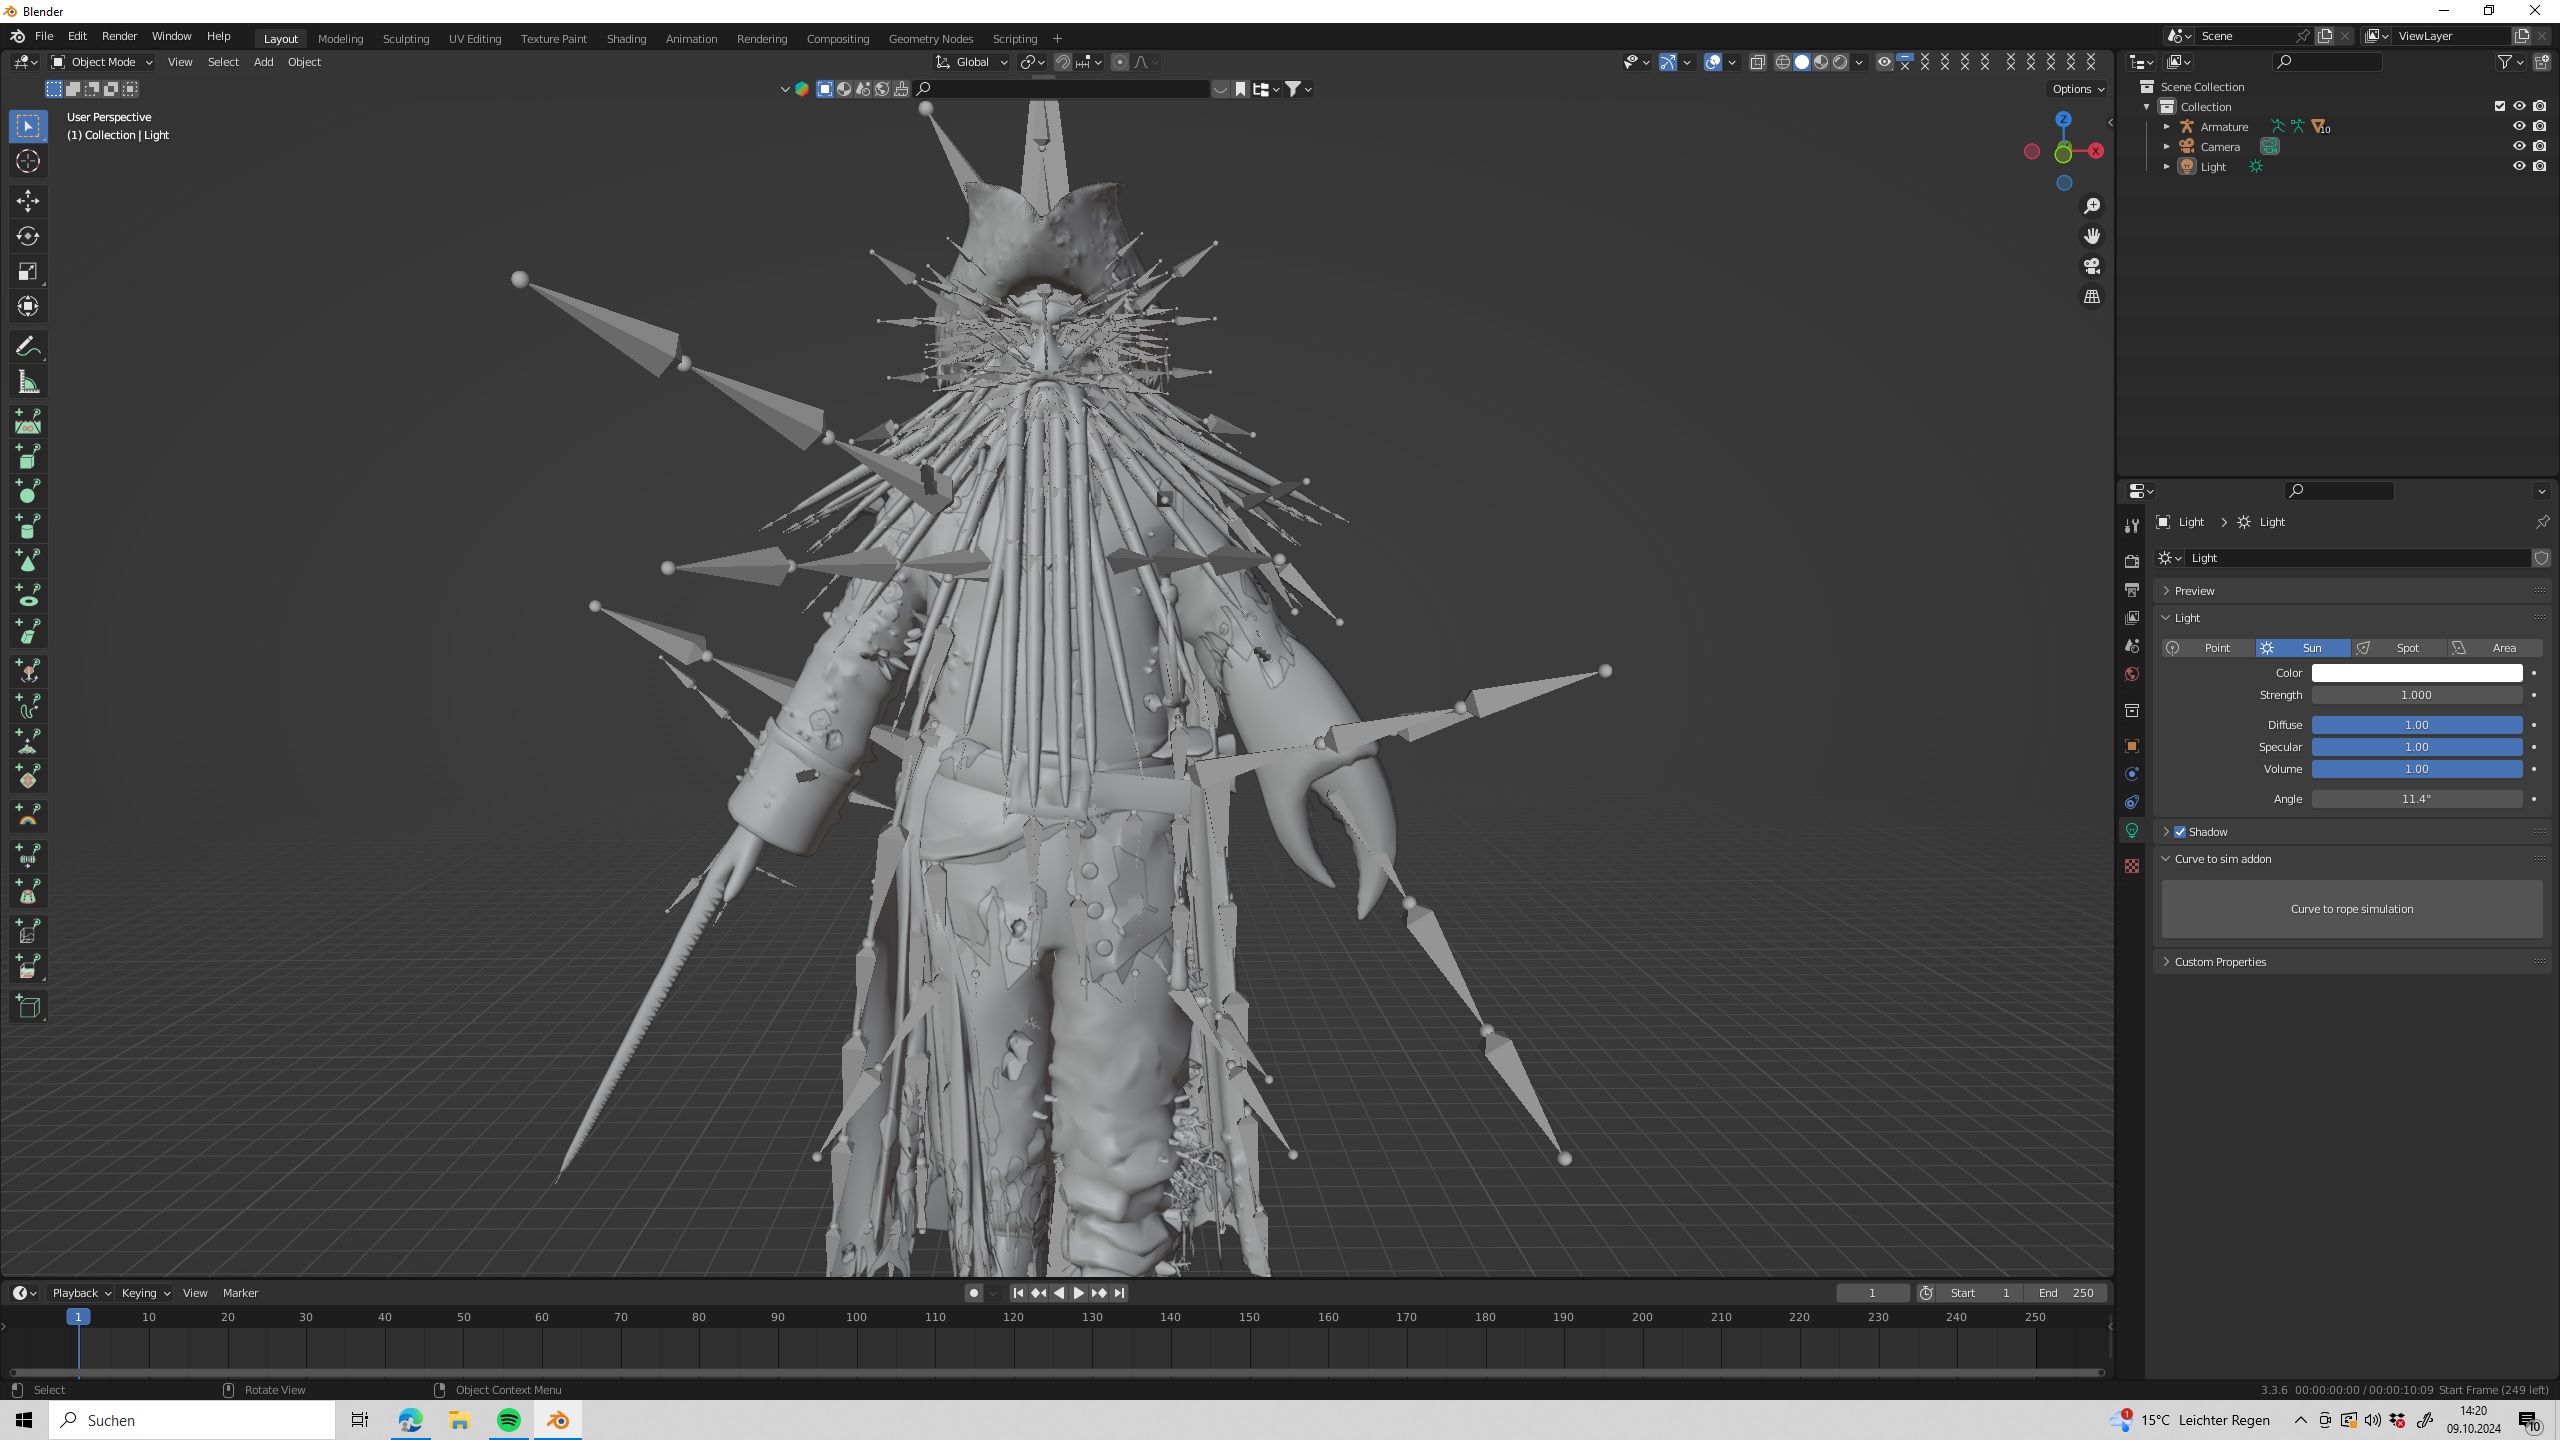
Task: Select the Rotate tool
Action: (x=28, y=236)
